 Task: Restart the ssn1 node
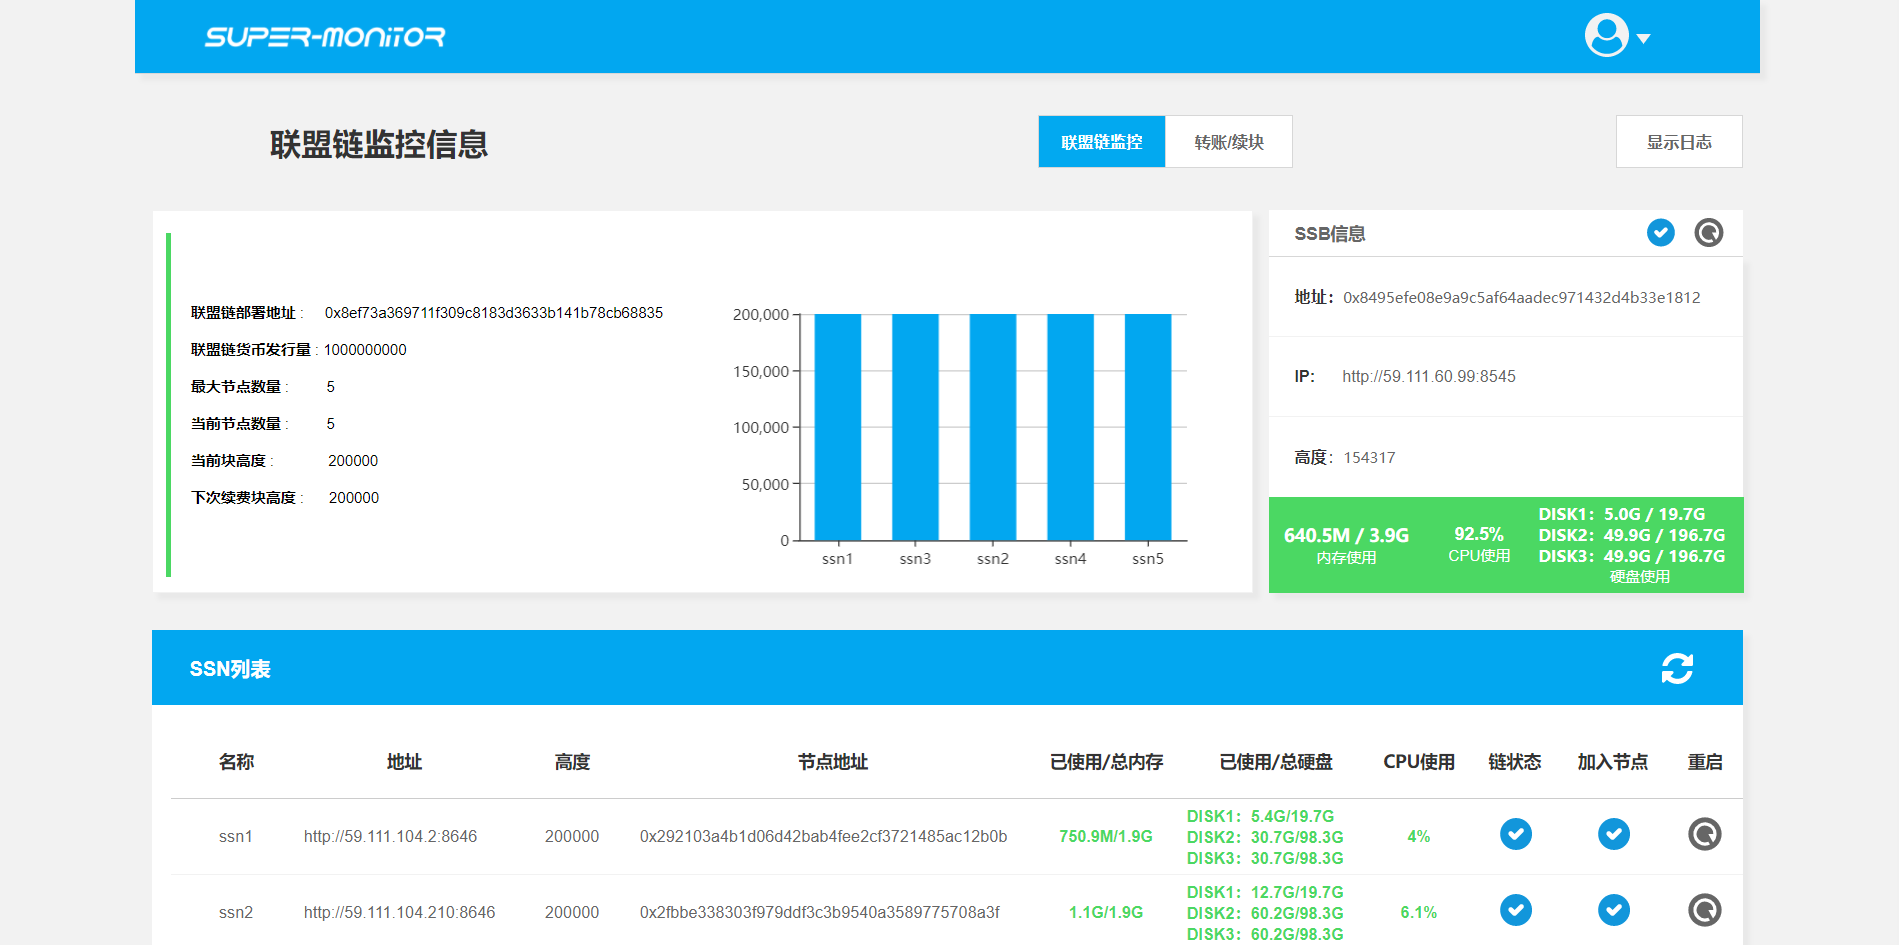click(x=1704, y=834)
